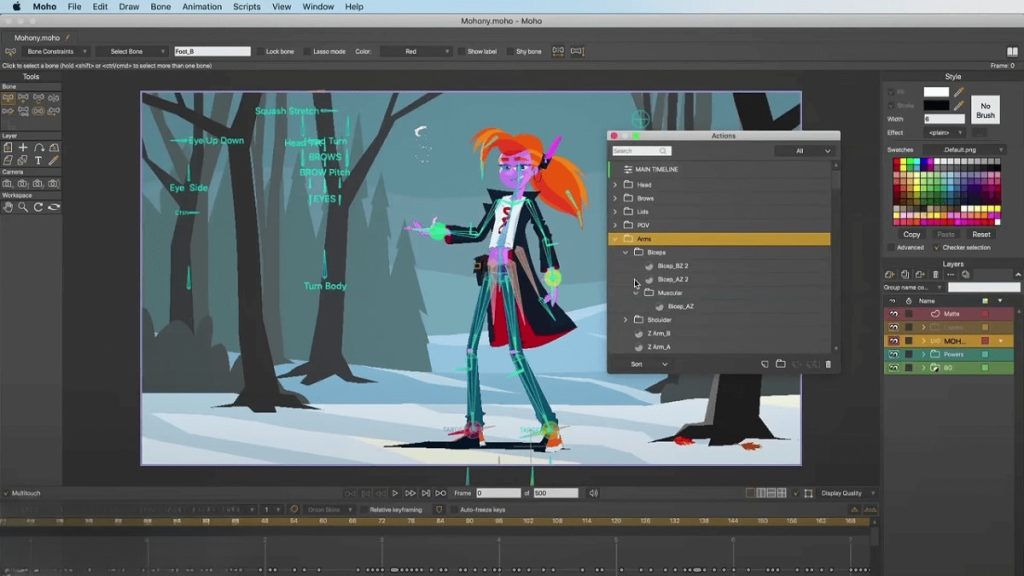Click the Reset style button
Screen dimensions: 1024x576
click(981, 234)
